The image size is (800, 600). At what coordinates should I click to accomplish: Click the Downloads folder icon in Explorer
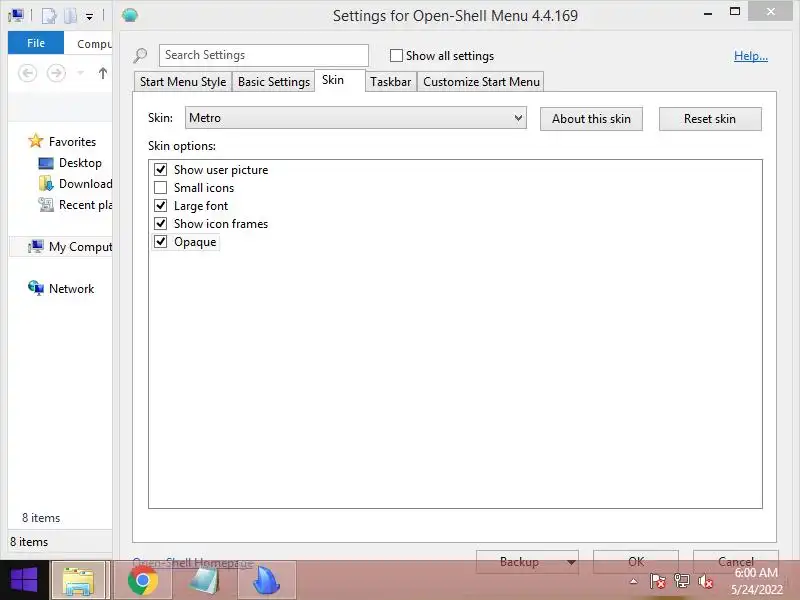coord(46,184)
